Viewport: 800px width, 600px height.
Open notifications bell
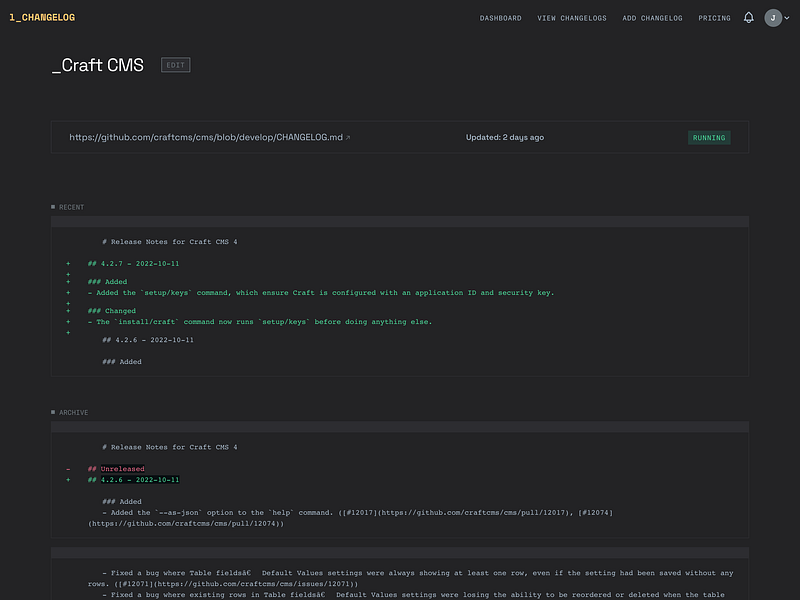click(748, 18)
